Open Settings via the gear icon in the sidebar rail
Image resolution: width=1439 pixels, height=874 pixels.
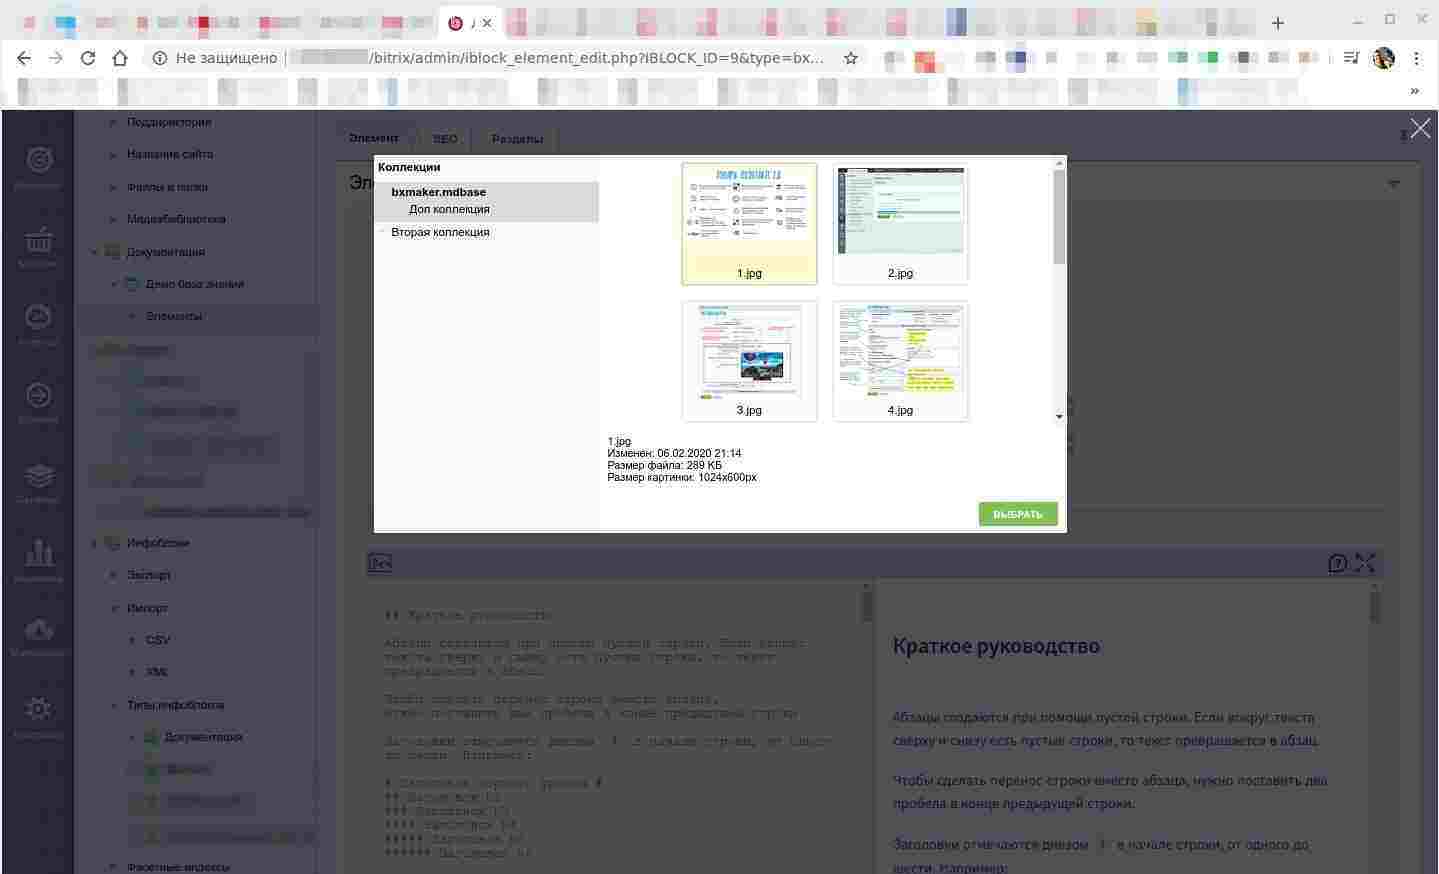(x=38, y=708)
